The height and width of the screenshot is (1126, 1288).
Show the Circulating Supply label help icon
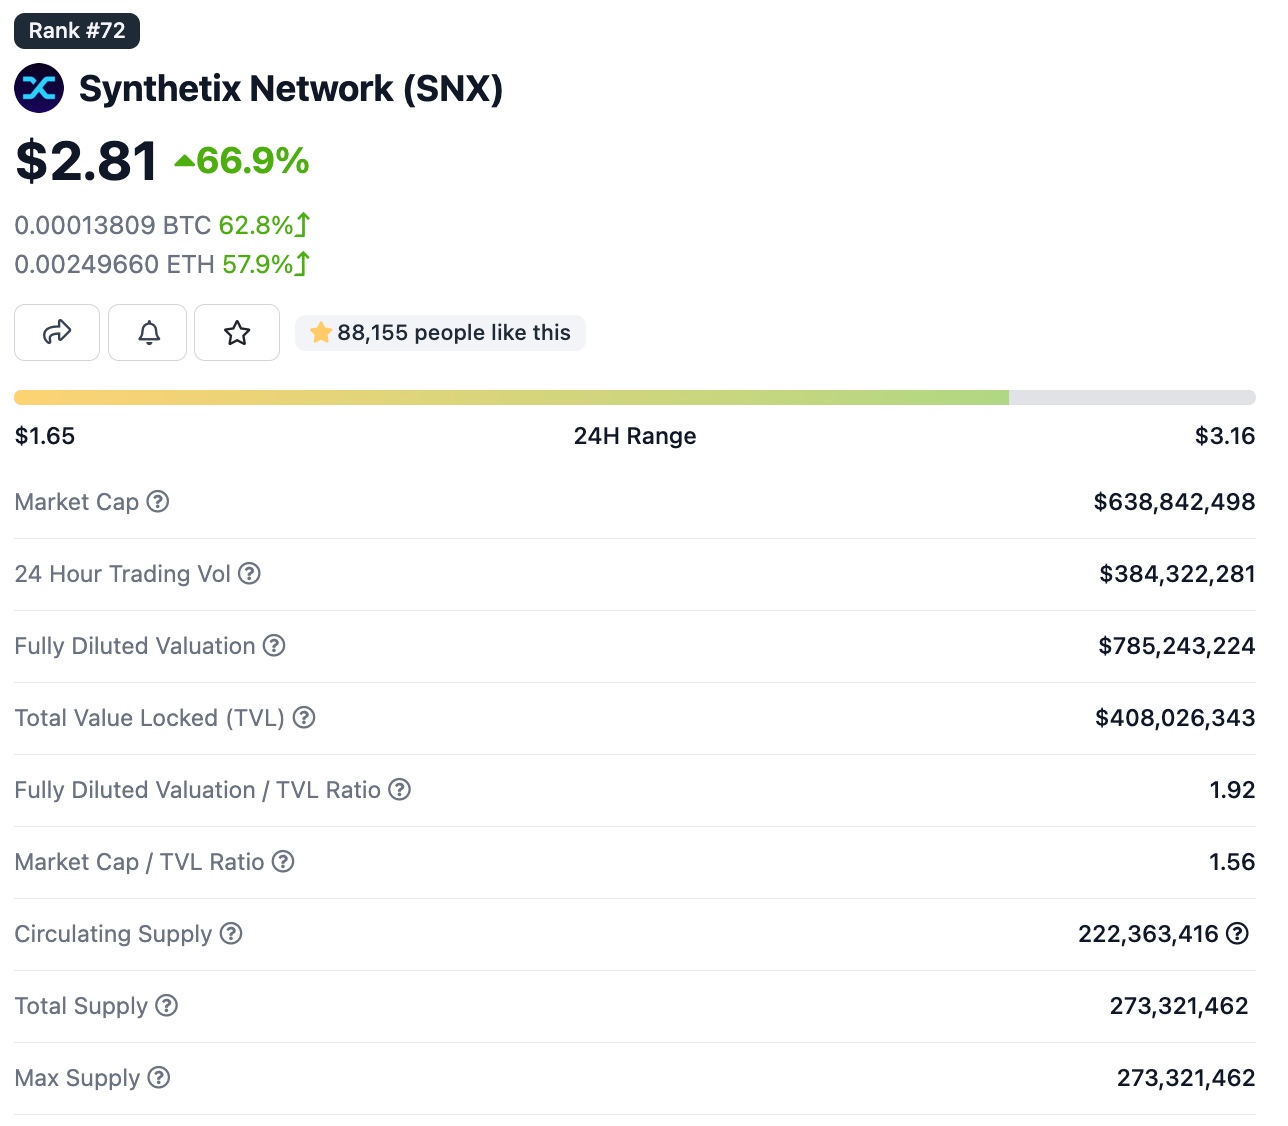coord(231,933)
